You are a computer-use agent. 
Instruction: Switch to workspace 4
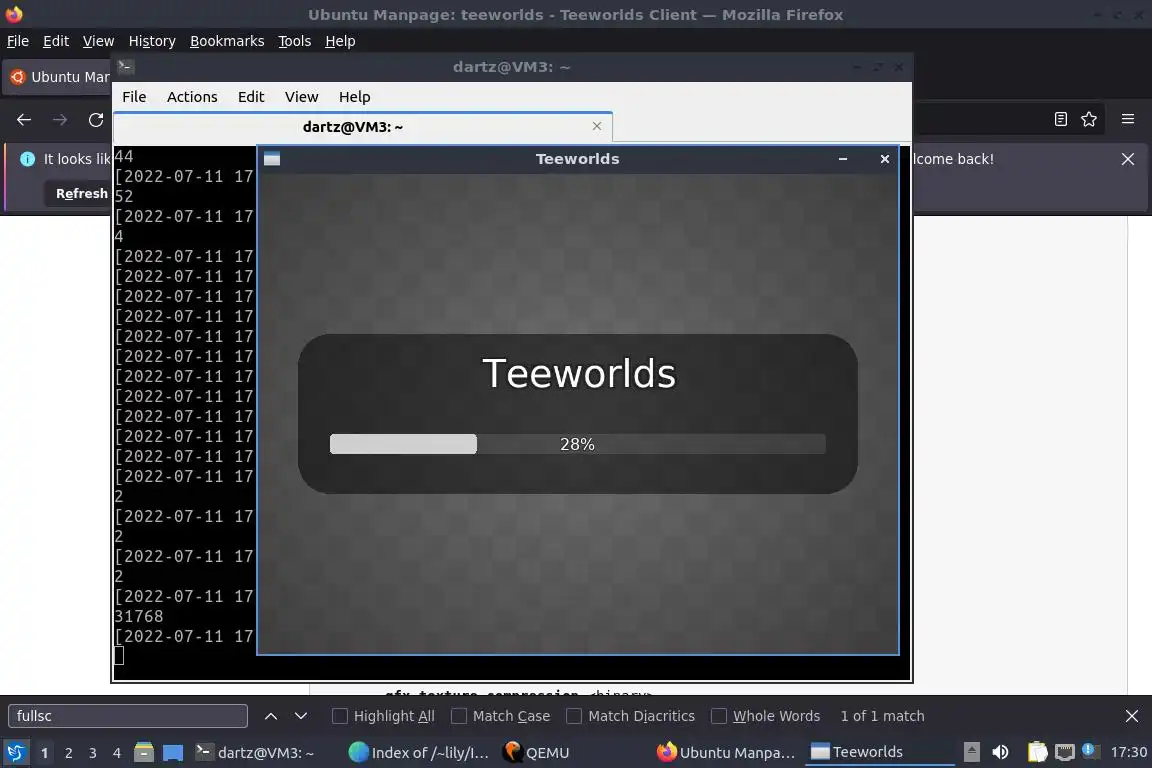click(x=117, y=753)
